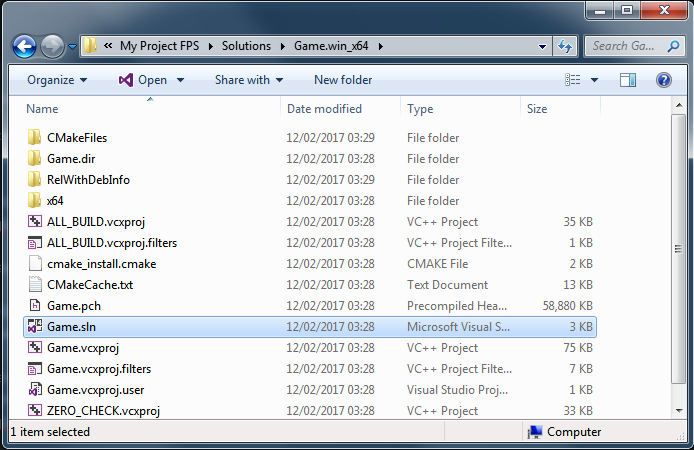This screenshot has height=450, width=694.
Task: Select file name cmake_install.cmake
Action: click(x=101, y=264)
